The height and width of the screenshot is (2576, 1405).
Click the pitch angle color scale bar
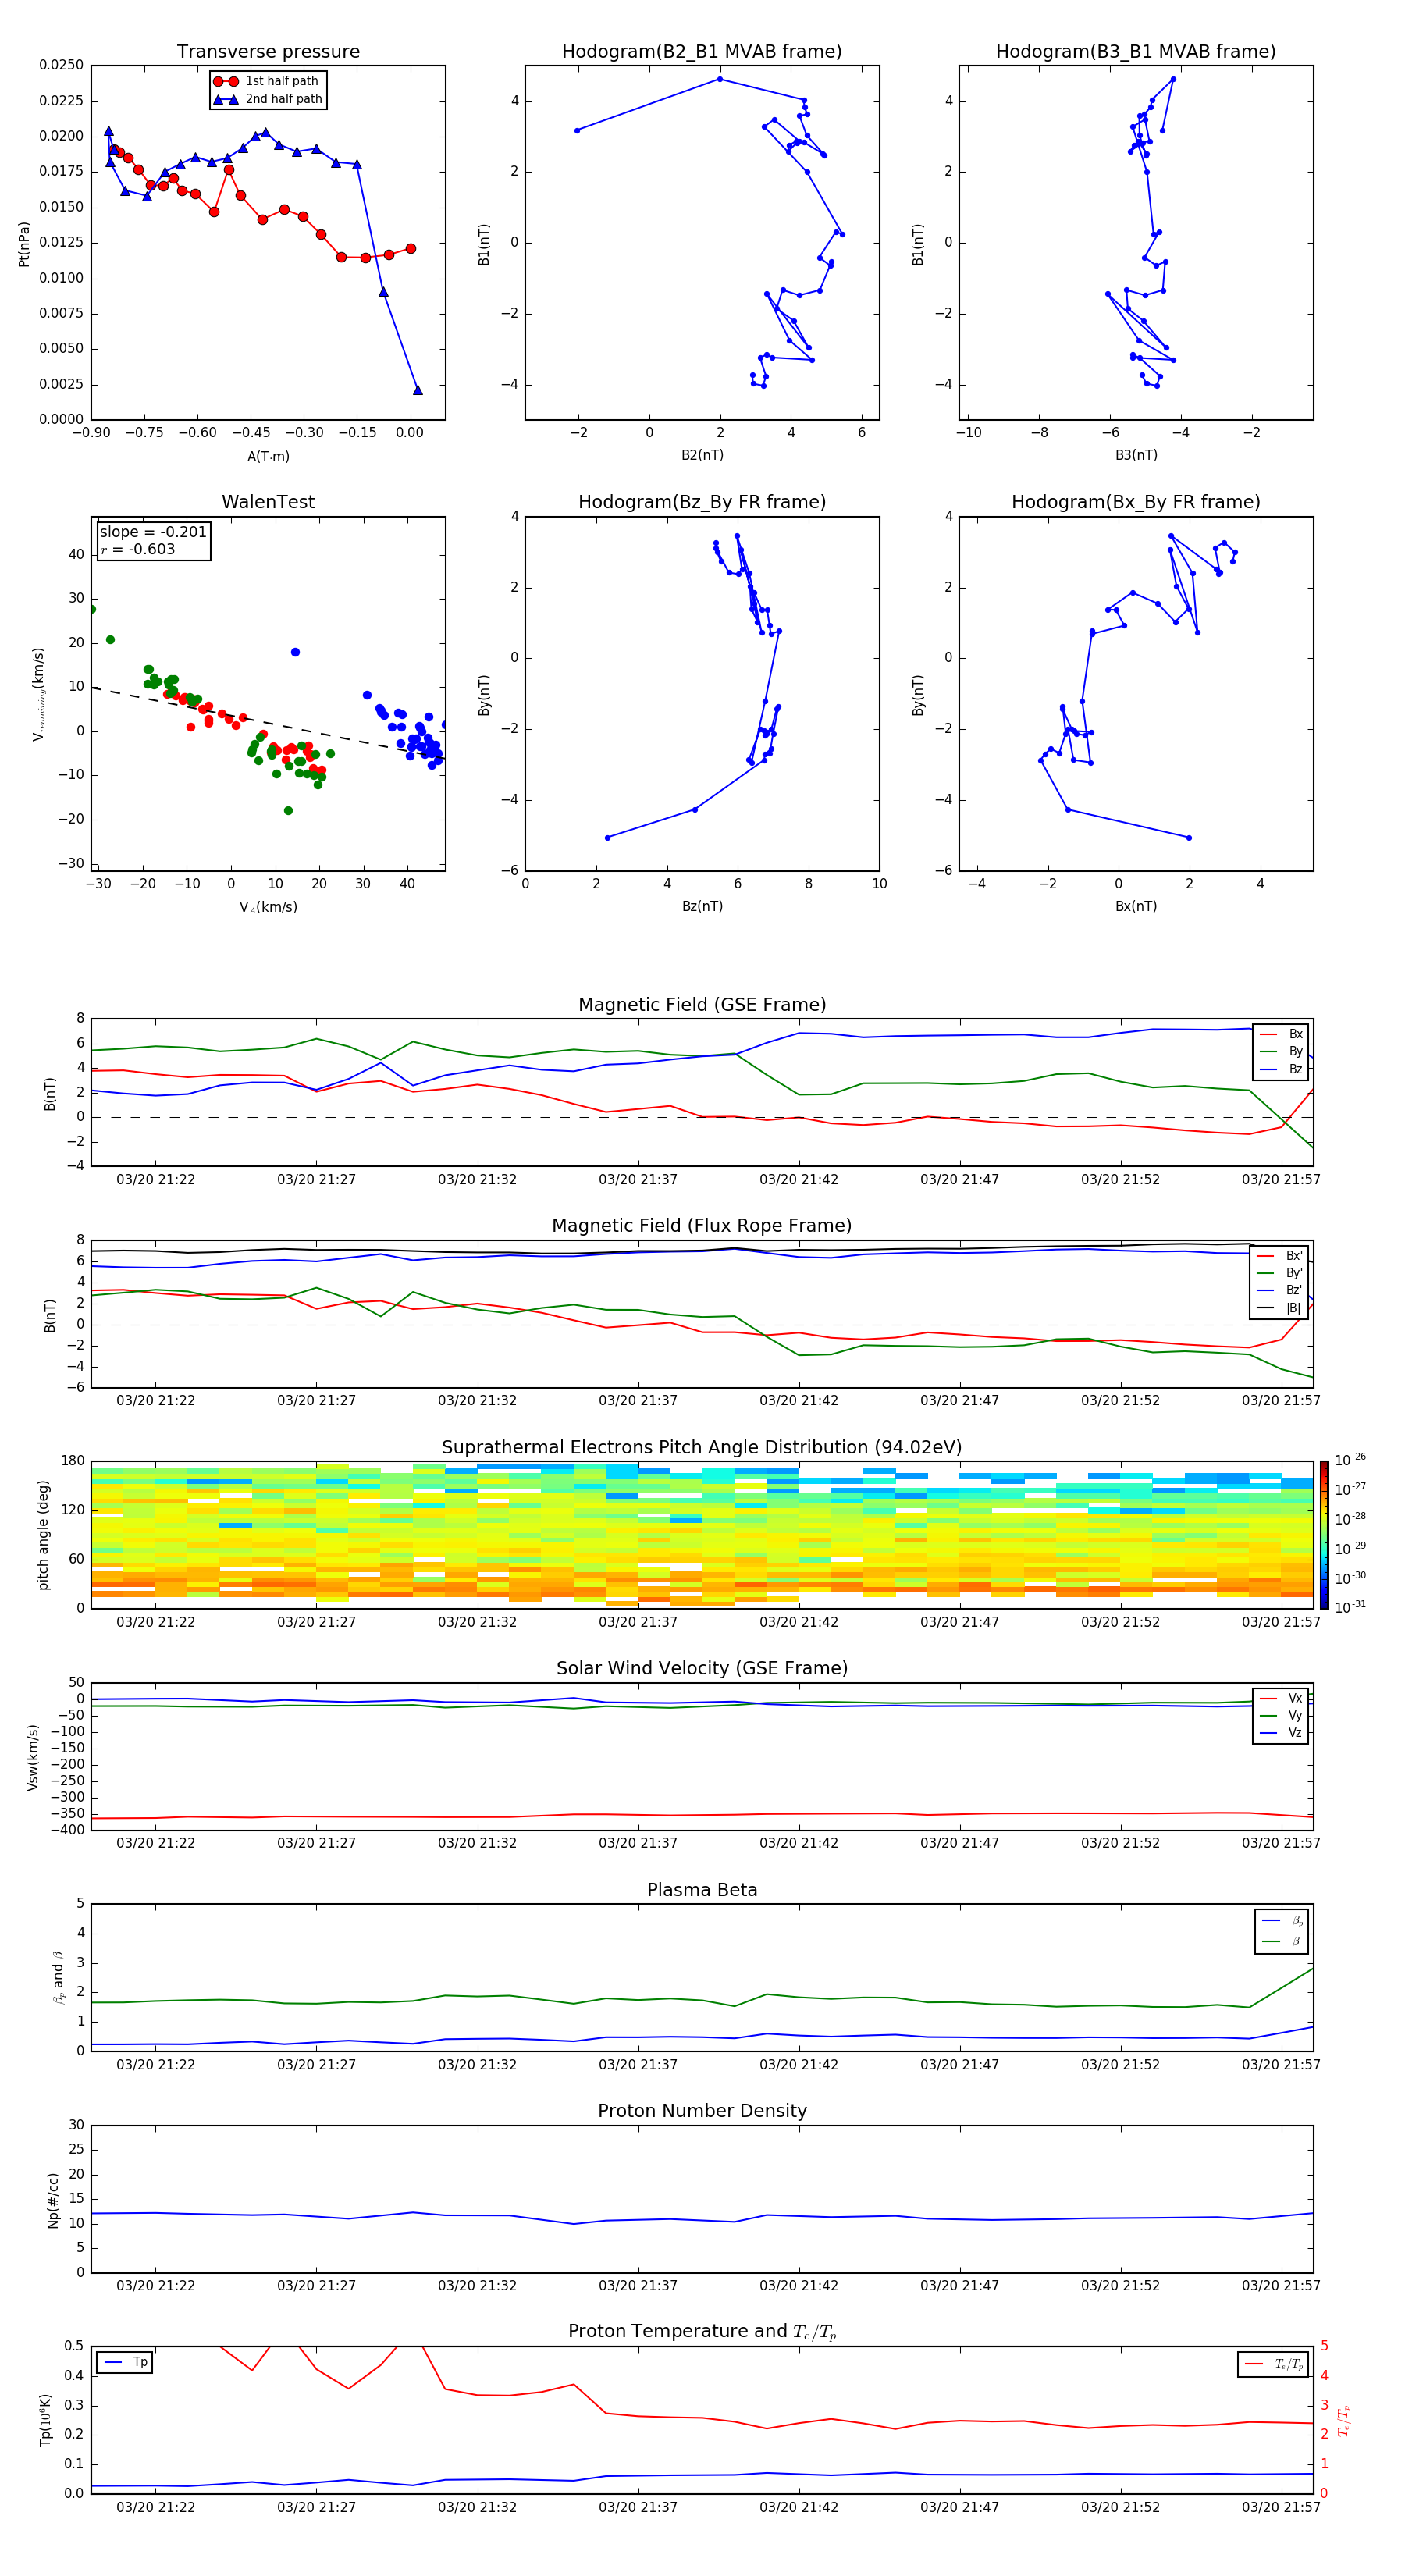pos(1324,1535)
